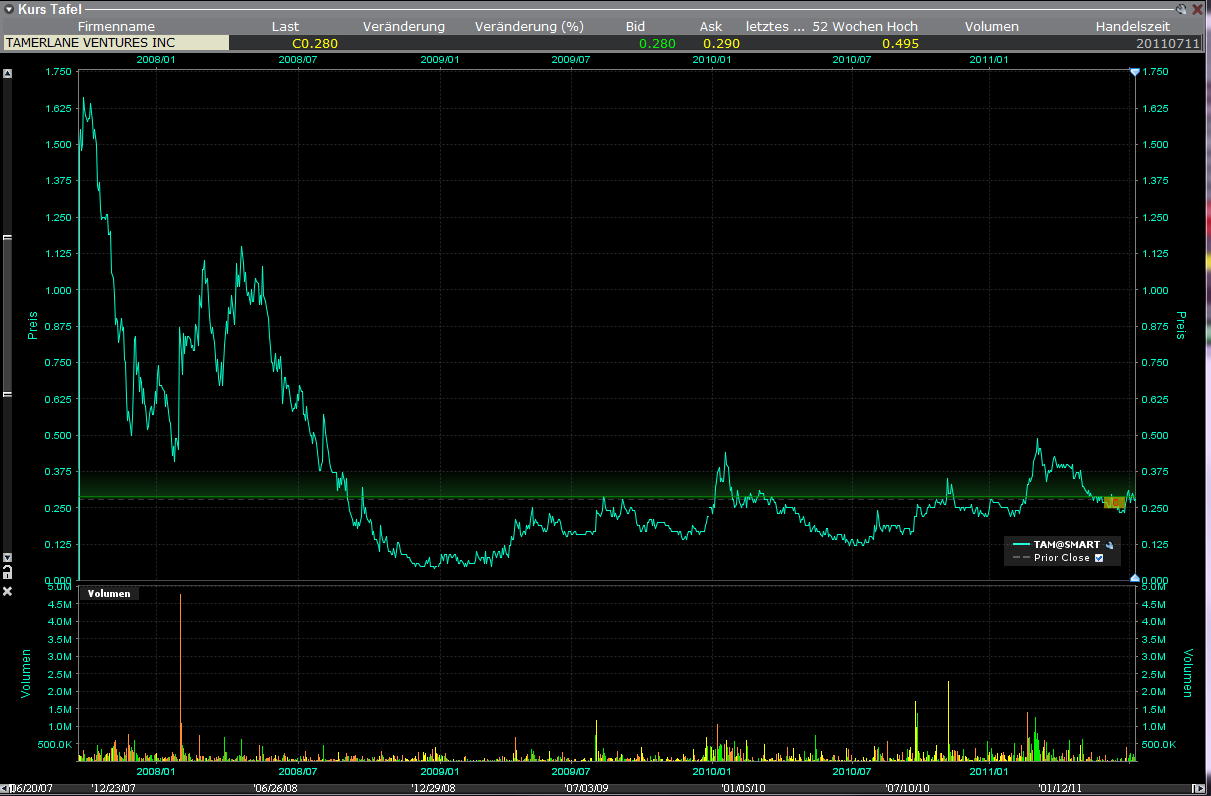Select the blue diamond marker at the top price axis

click(1134, 71)
